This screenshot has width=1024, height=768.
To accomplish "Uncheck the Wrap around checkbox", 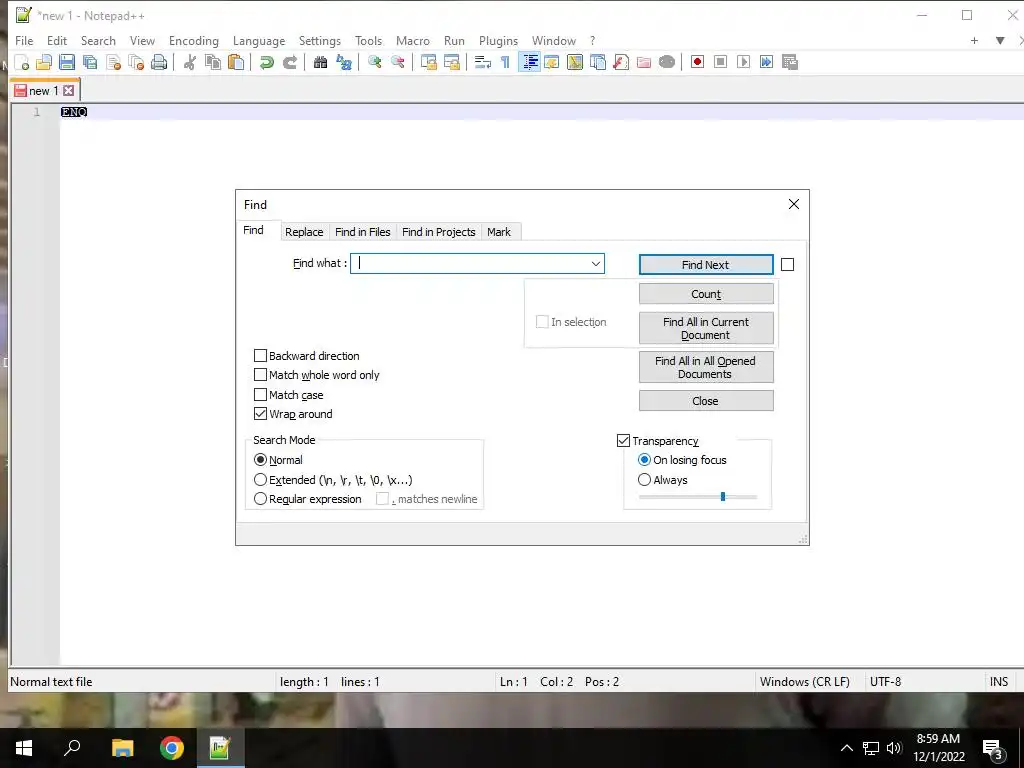I will pos(260,414).
